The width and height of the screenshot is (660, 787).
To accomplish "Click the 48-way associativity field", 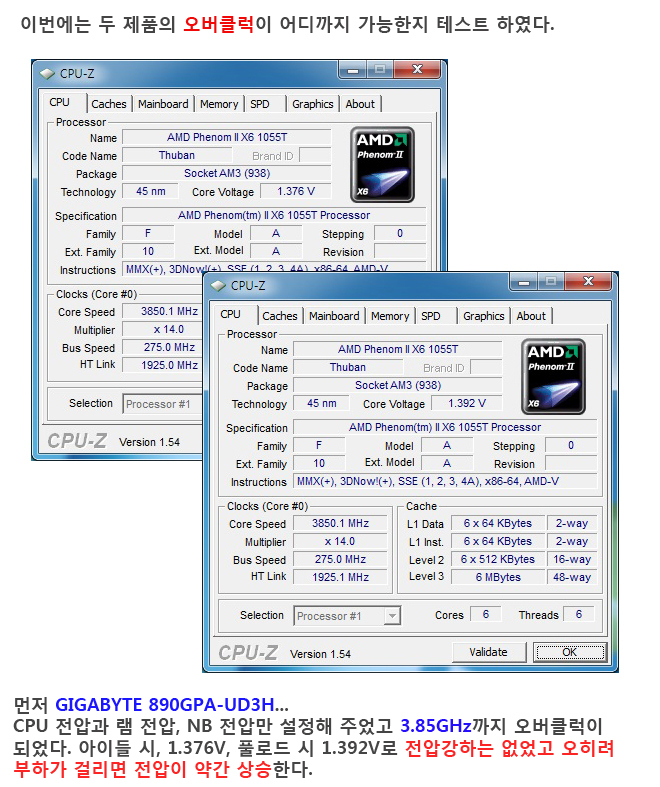I will tap(572, 577).
